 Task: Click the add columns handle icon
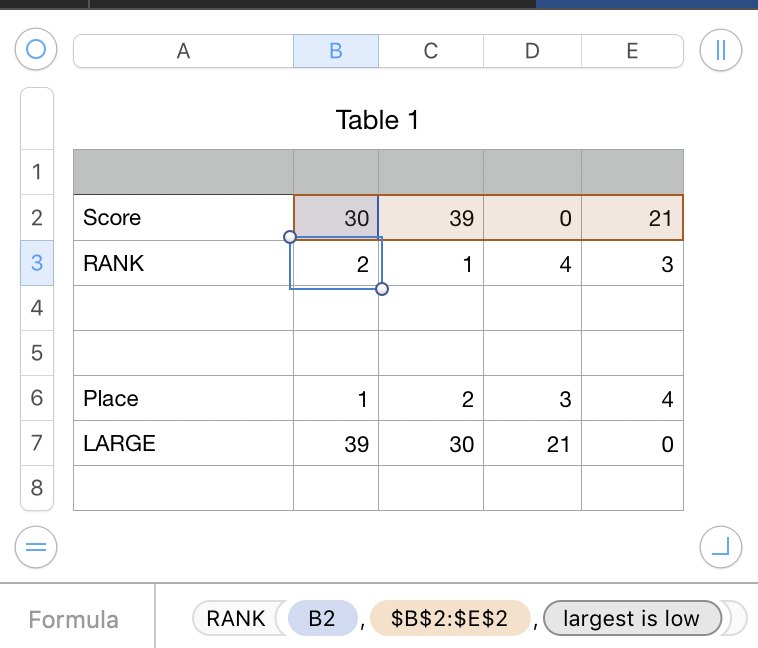tap(720, 50)
